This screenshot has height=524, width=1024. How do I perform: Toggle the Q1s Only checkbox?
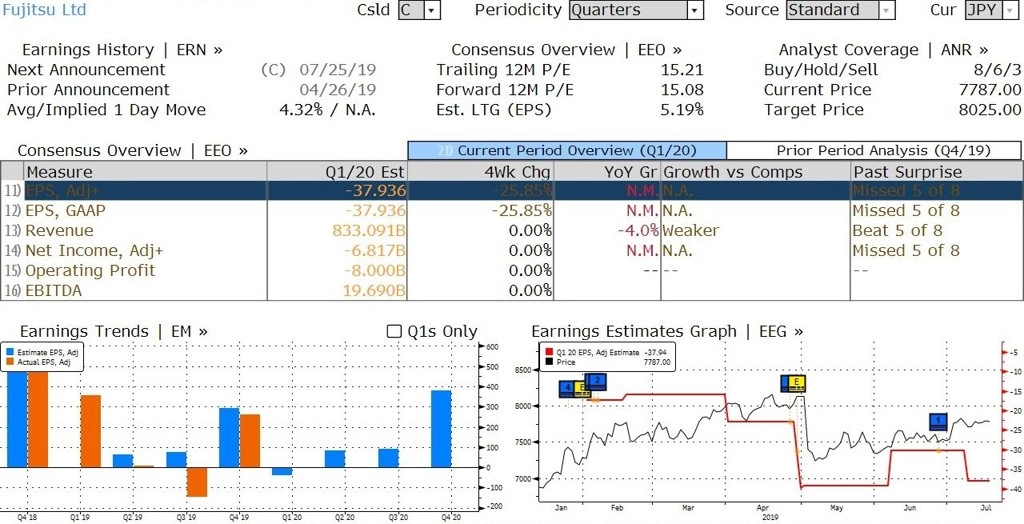(394, 331)
